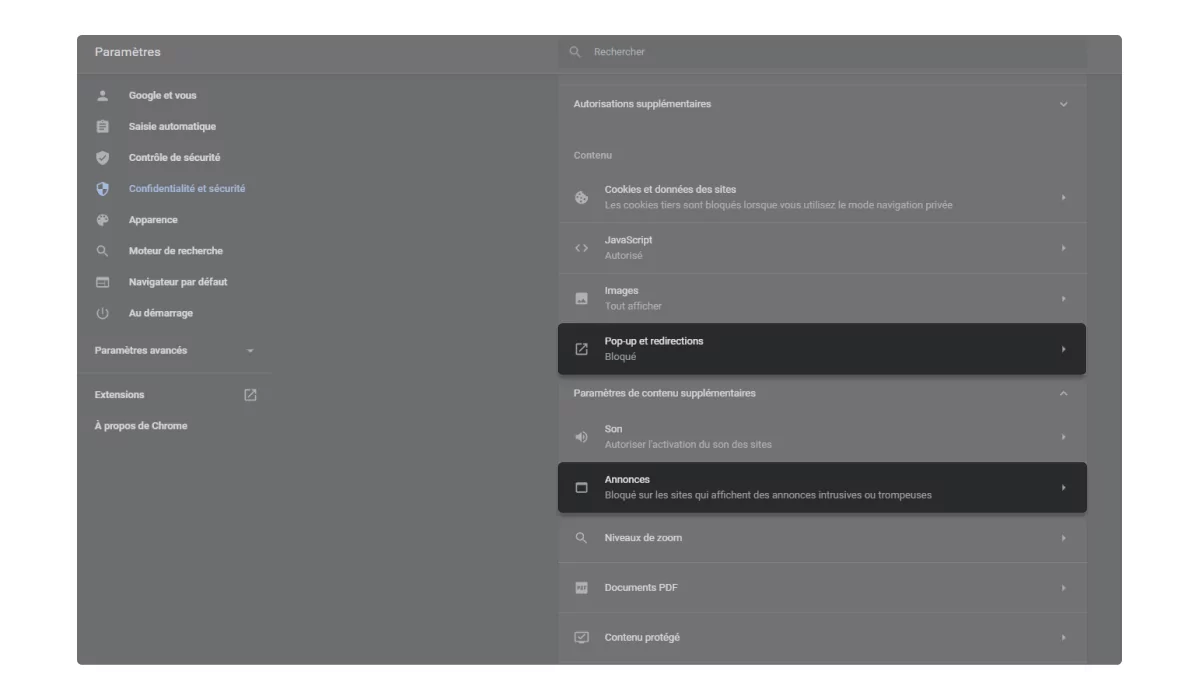
Task: Click the Au démarrage power icon
Action: tap(102, 313)
